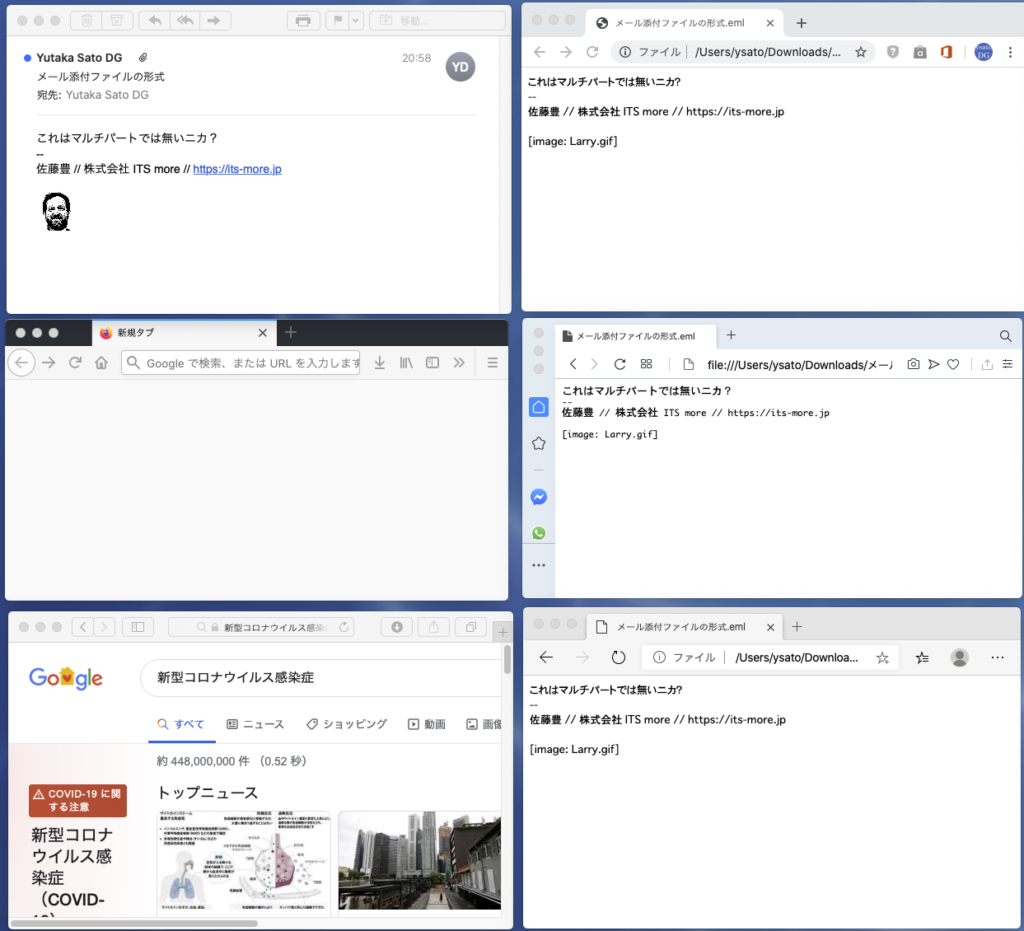The height and width of the screenshot is (931, 1024).
Task: Click Firefox home icon
Action: 101,363
